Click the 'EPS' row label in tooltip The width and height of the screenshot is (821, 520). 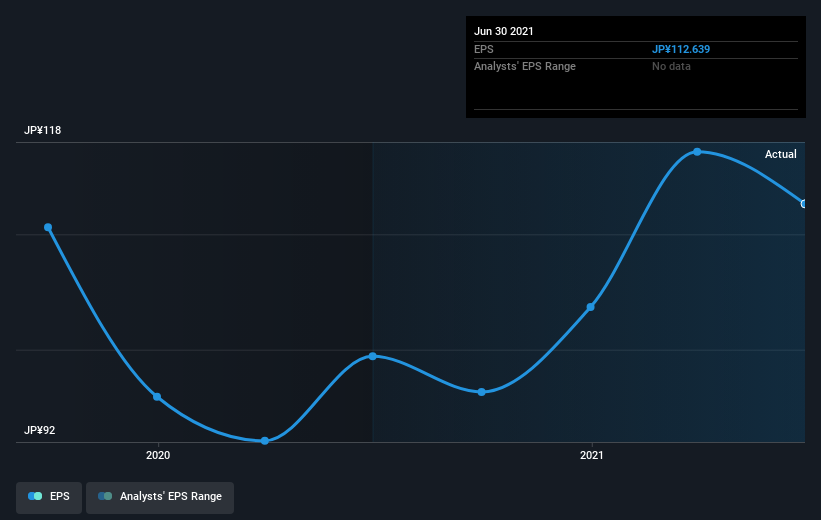(484, 49)
